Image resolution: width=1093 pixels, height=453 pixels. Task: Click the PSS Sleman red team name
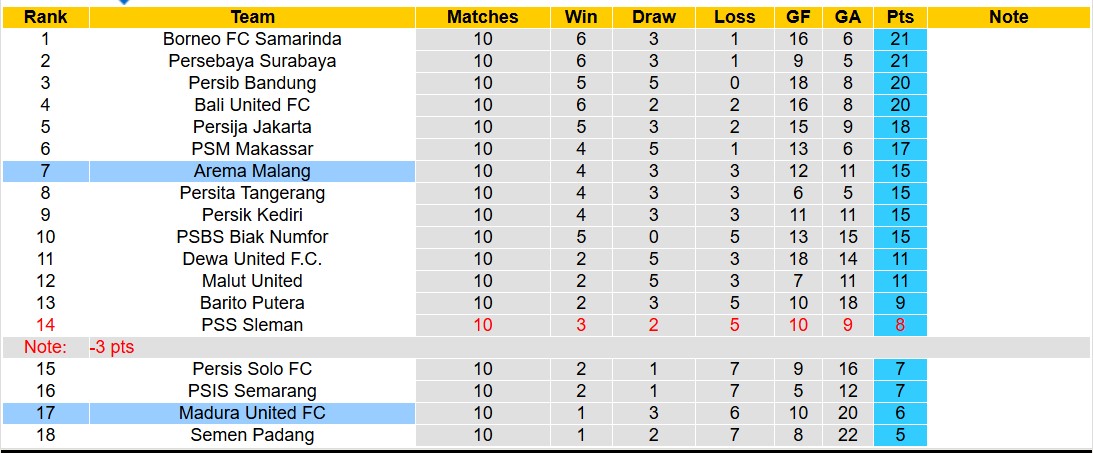coord(252,325)
